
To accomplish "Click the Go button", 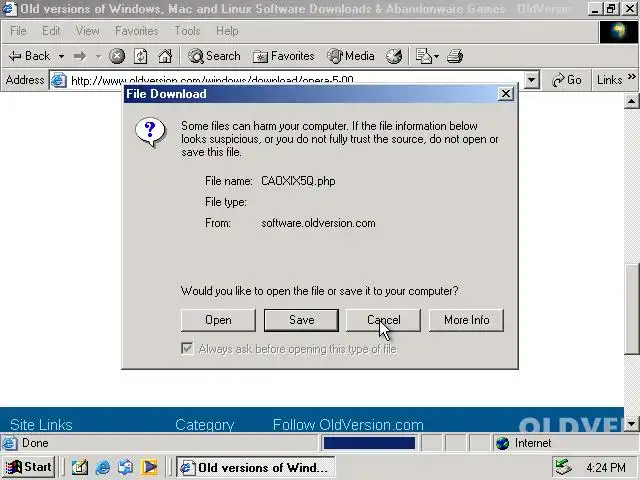I will pos(567,80).
